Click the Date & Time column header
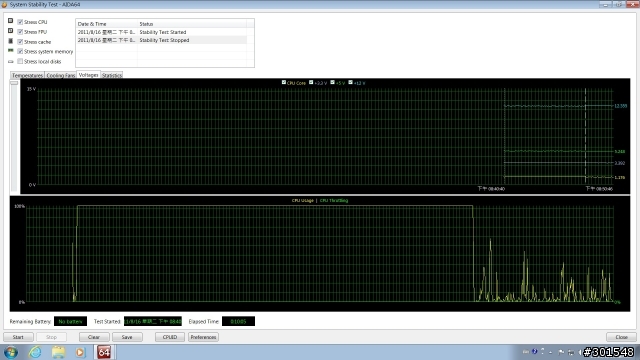Viewport: 640px width, 360px height. click(x=106, y=24)
